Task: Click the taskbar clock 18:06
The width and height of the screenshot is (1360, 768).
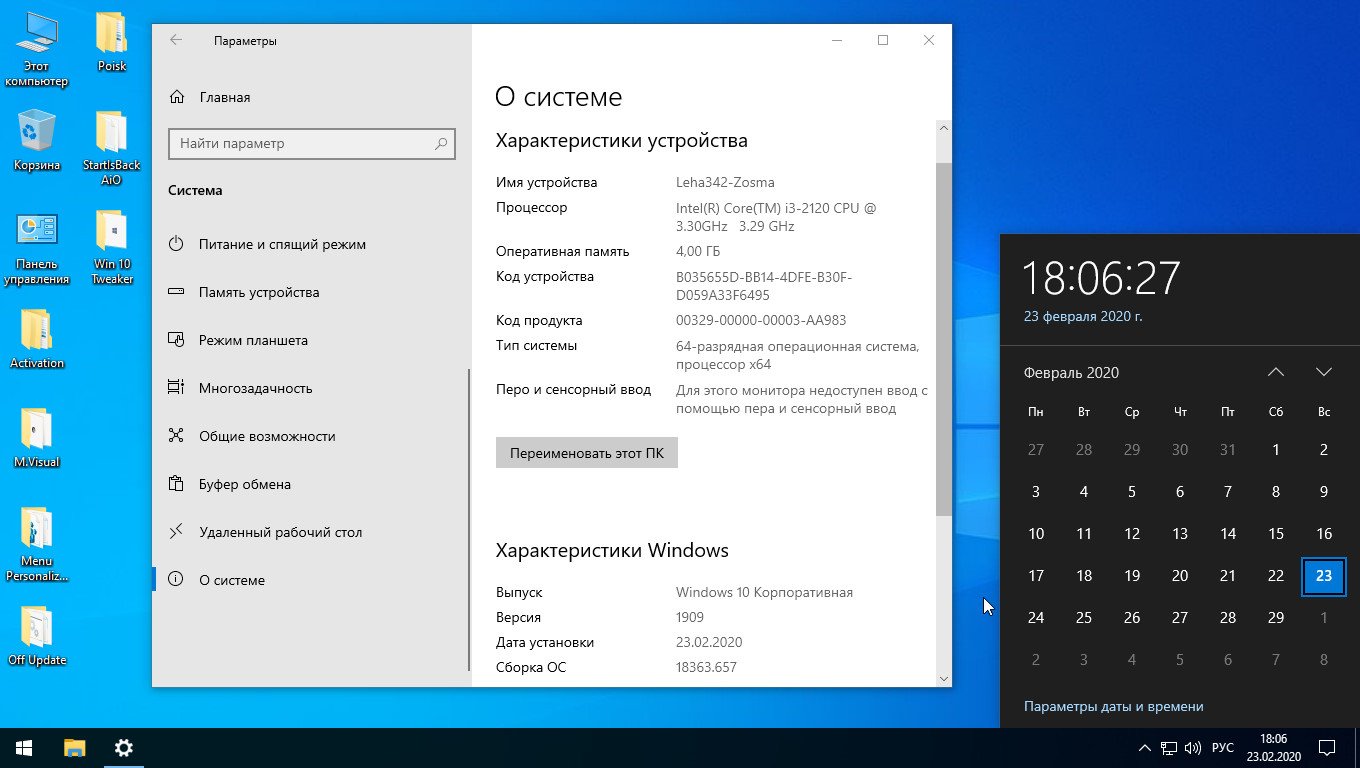Action: [1274, 747]
